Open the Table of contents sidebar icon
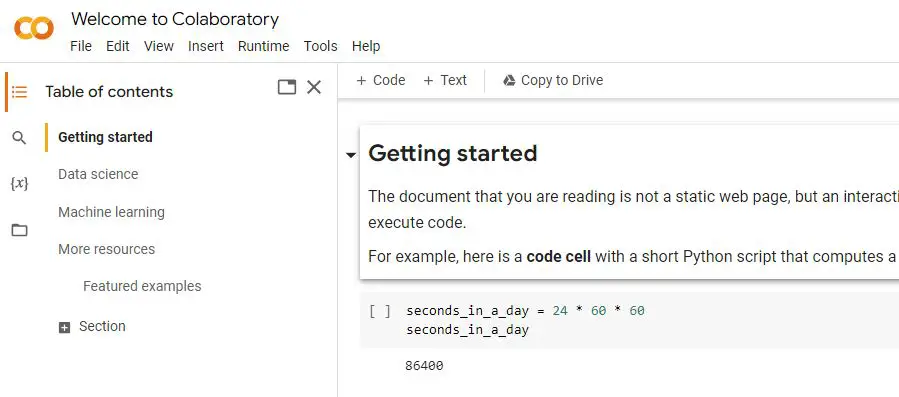899x397 pixels. [x=19, y=92]
